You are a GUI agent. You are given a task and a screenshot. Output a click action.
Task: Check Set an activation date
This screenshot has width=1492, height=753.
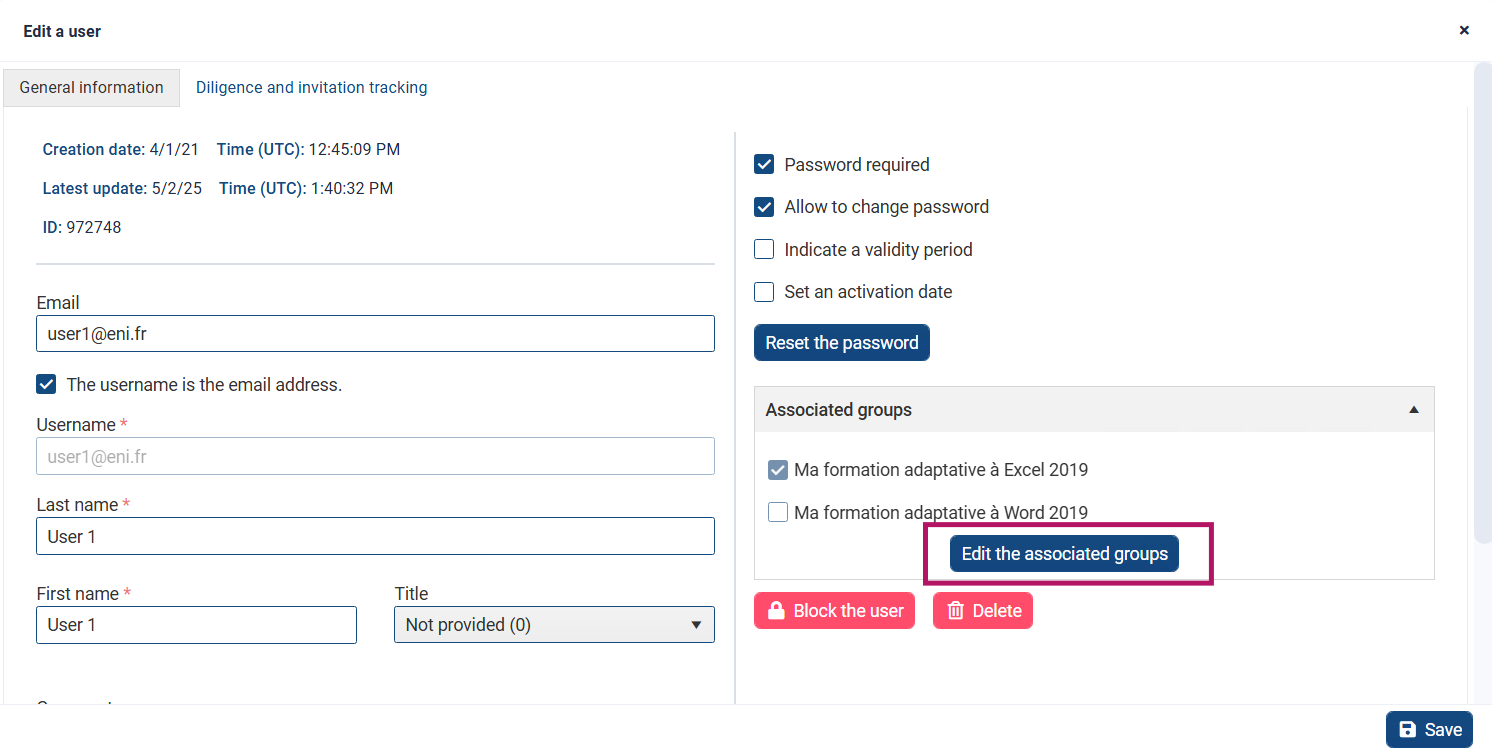tap(764, 292)
